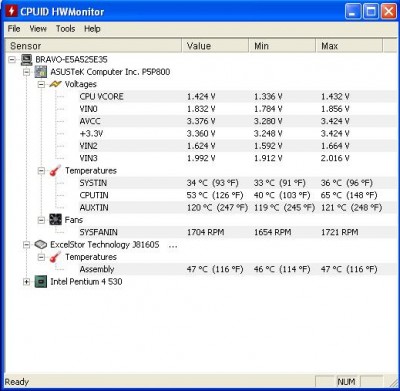Collapse the ExcelStor Temperatures group
400x391 pixels.
(41, 257)
